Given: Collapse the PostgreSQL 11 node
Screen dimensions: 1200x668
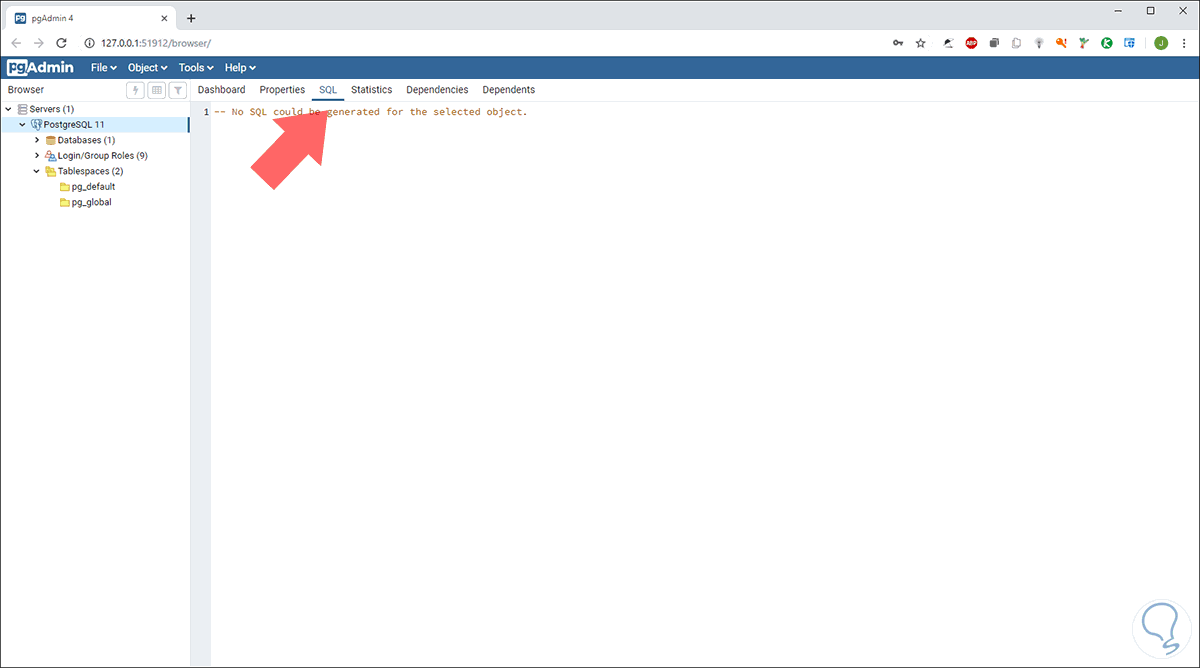Looking at the screenshot, I should (x=22, y=125).
